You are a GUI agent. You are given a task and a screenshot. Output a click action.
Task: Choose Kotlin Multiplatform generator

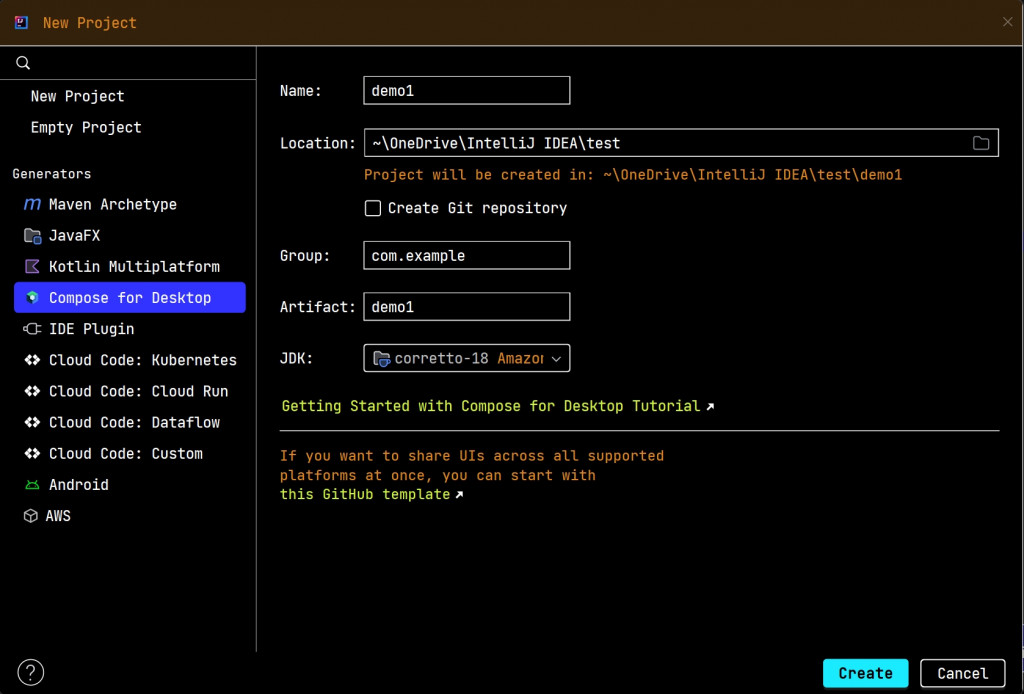tap(134, 266)
